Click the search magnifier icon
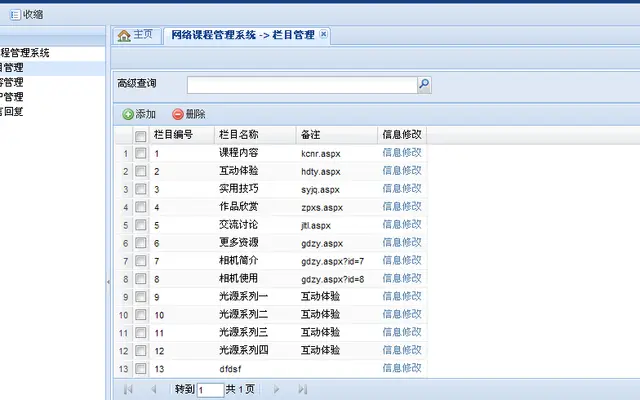The image size is (640, 400). 424,85
